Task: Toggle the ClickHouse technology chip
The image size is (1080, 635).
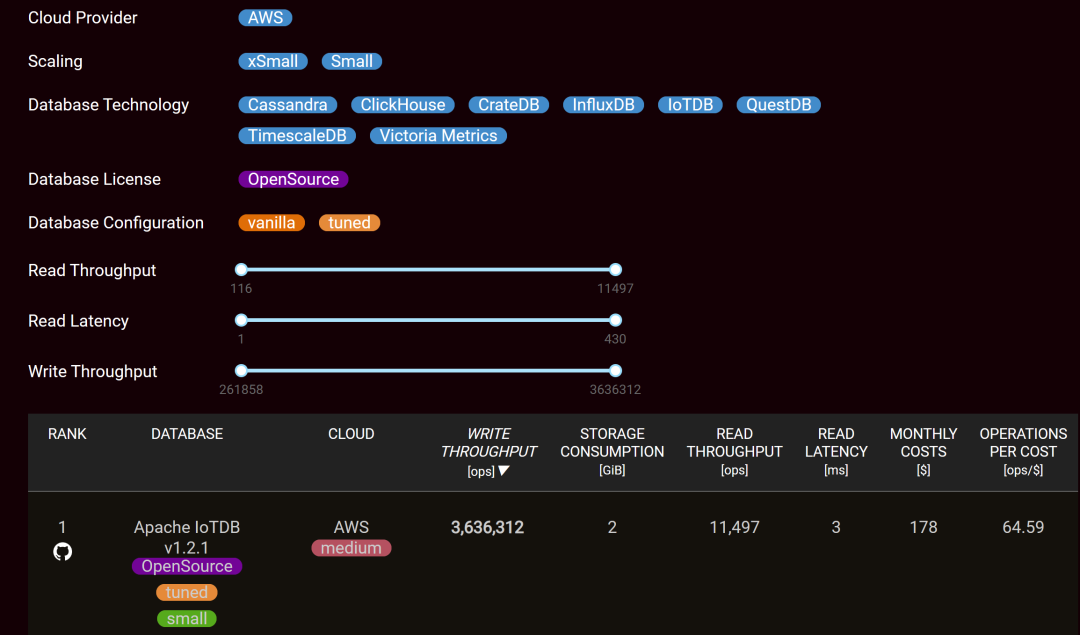Action: (x=403, y=105)
